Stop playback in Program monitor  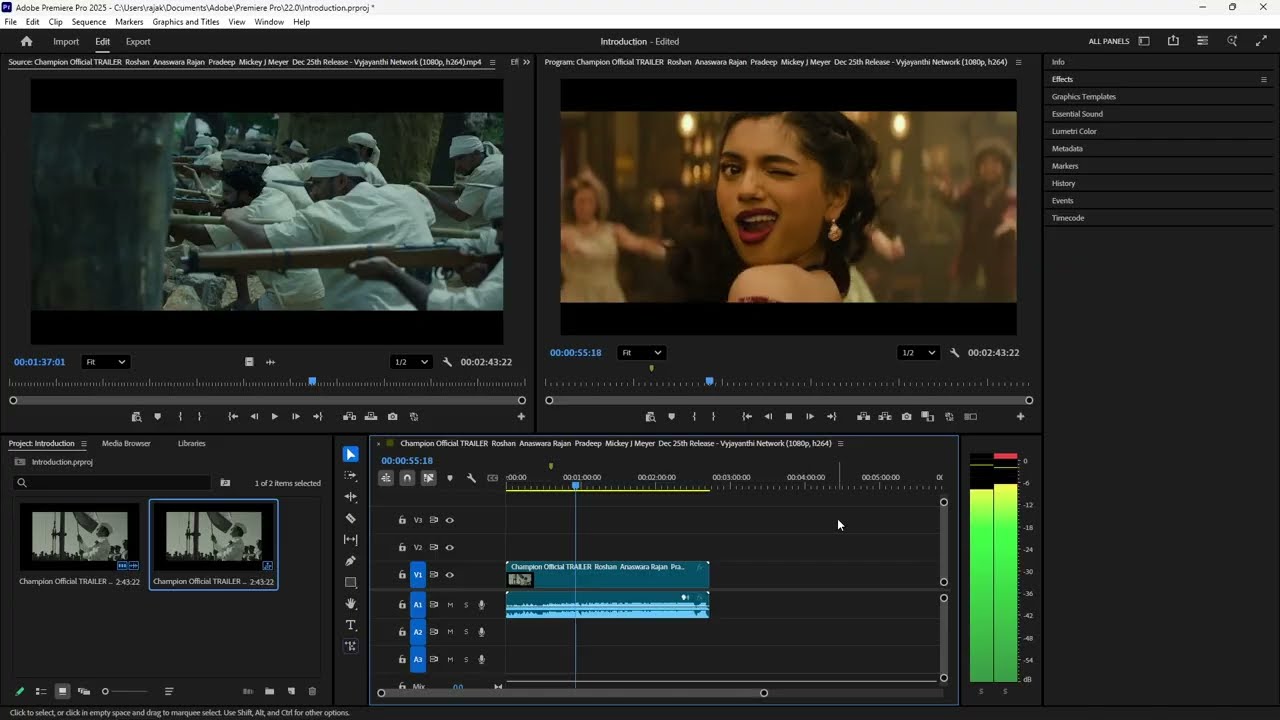[x=788, y=416]
